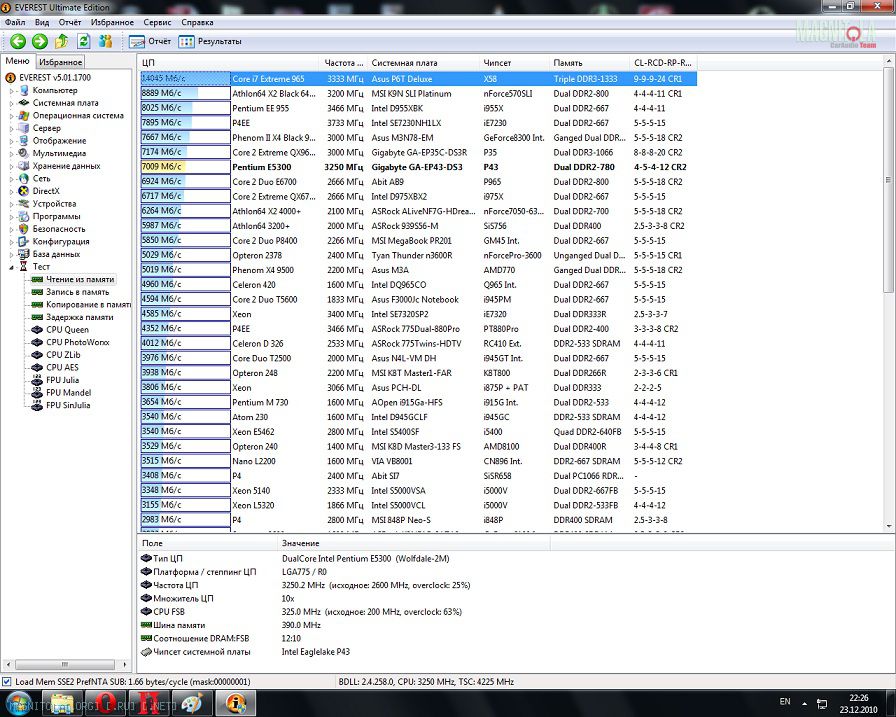This screenshot has height=717, width=896.
Task: Switch to the Меню tab
Action: (17, 61)
